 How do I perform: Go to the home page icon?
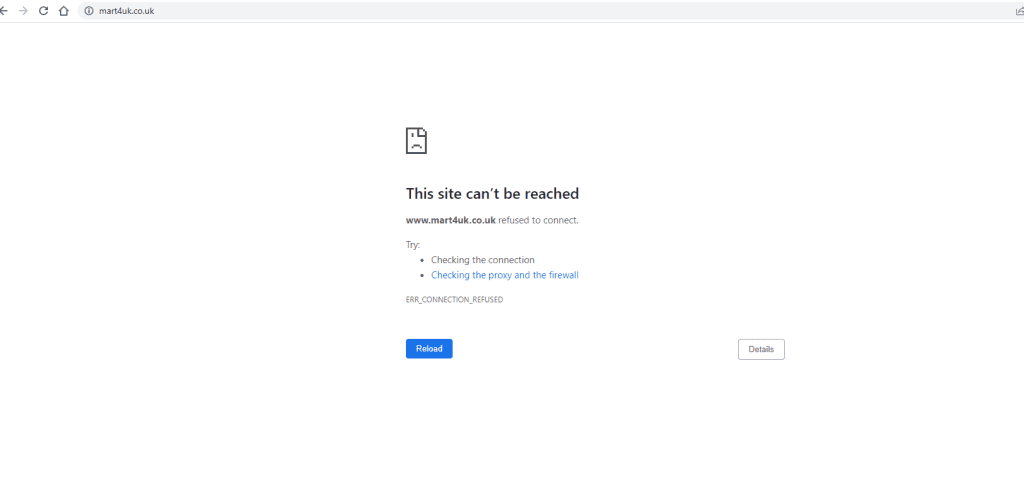coord(63,11)
